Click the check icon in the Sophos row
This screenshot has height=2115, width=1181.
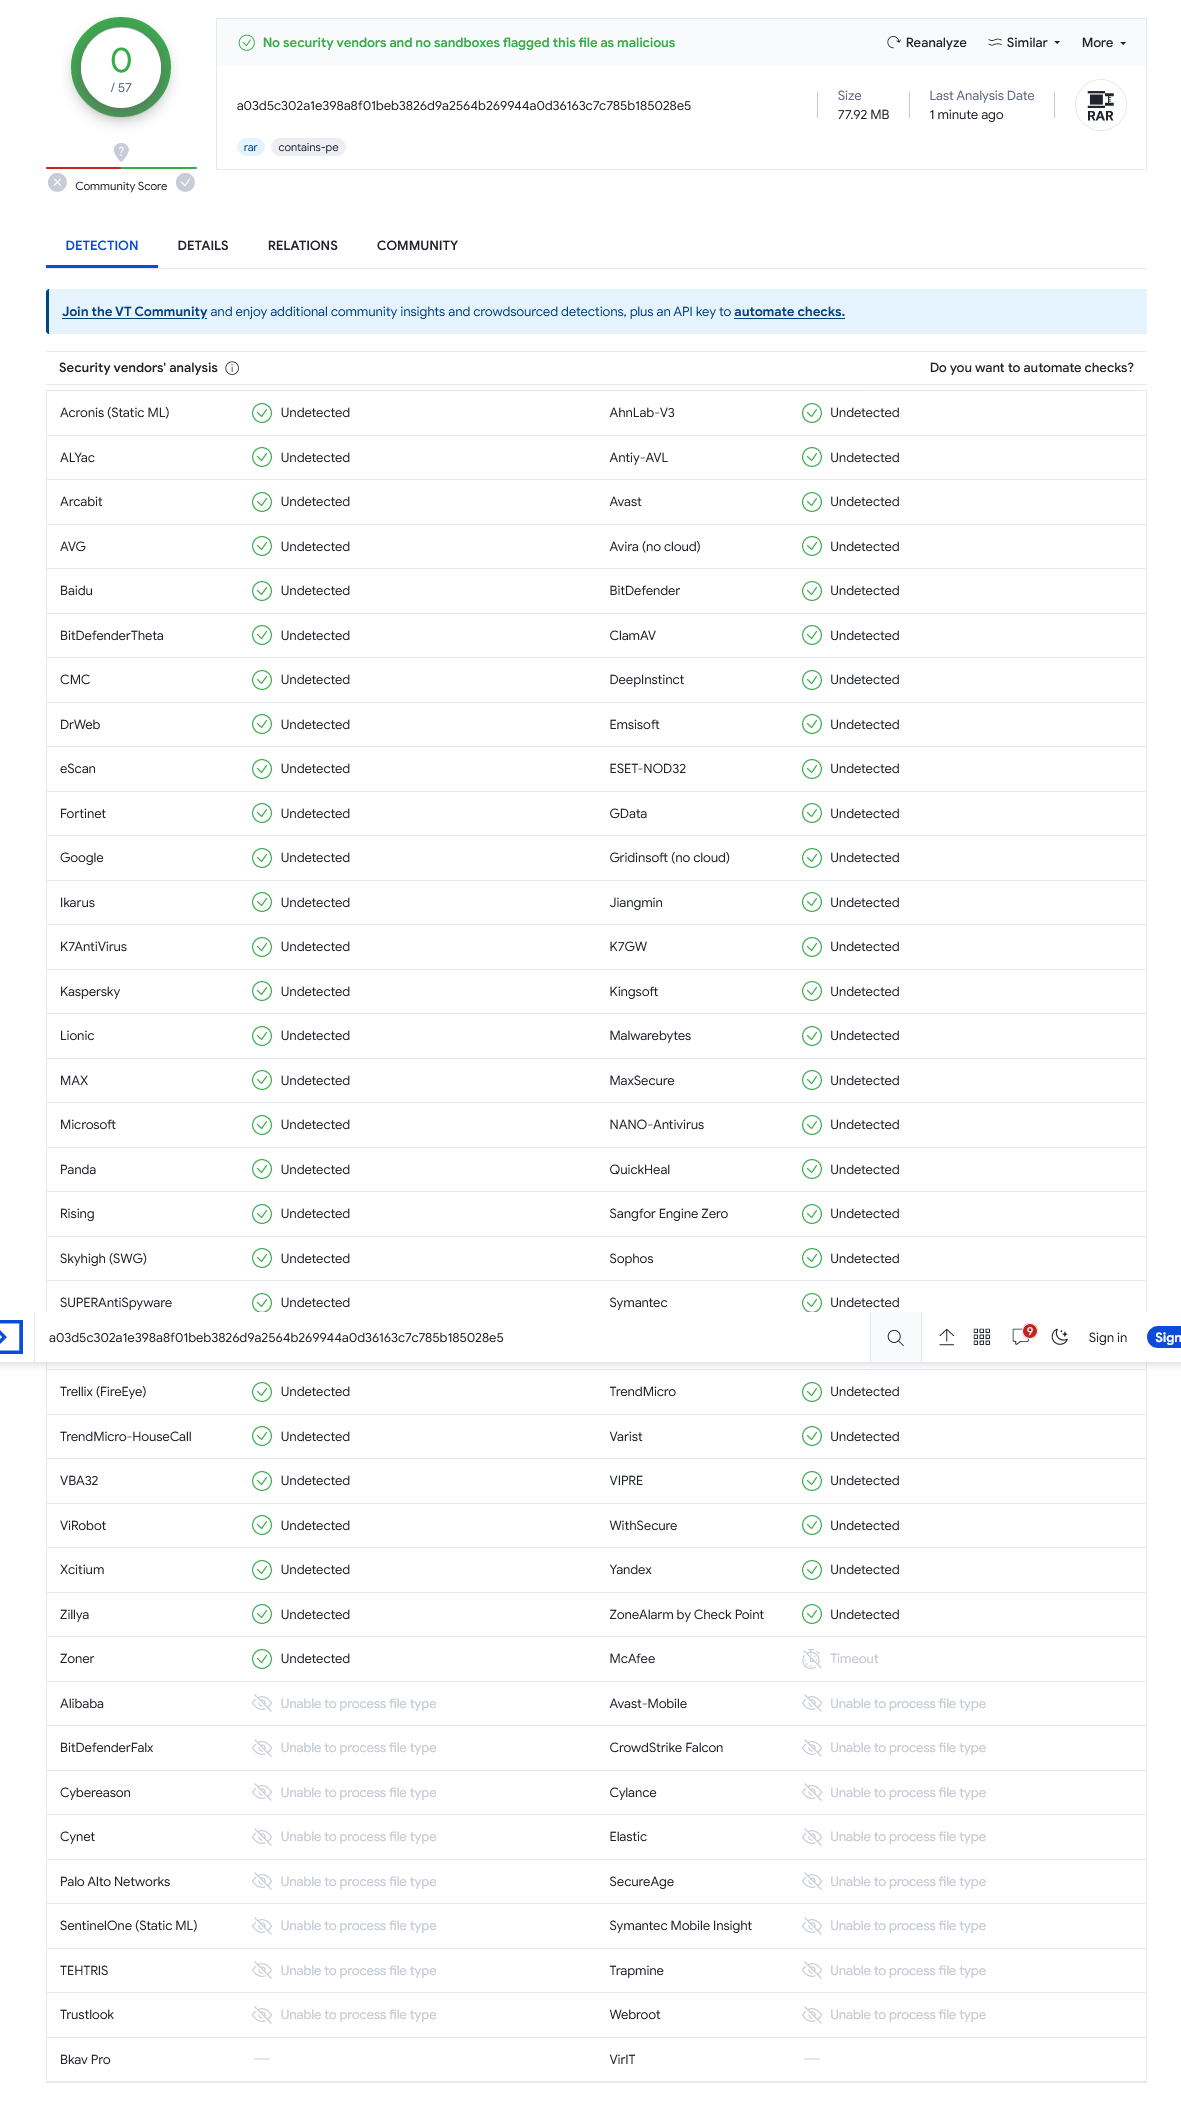point(812,1259)
